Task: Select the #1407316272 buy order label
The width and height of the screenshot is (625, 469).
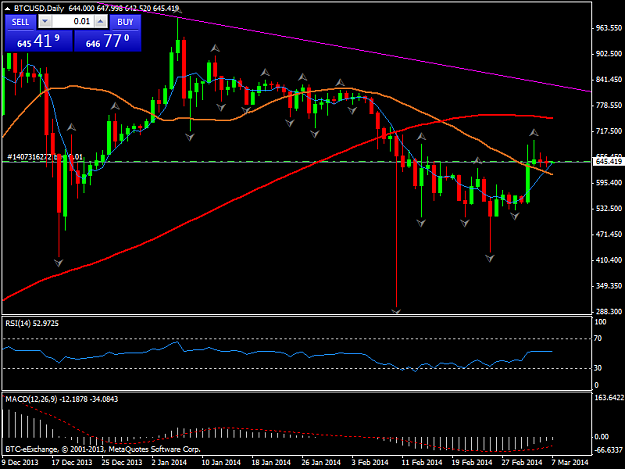Action: coord(45,157)
